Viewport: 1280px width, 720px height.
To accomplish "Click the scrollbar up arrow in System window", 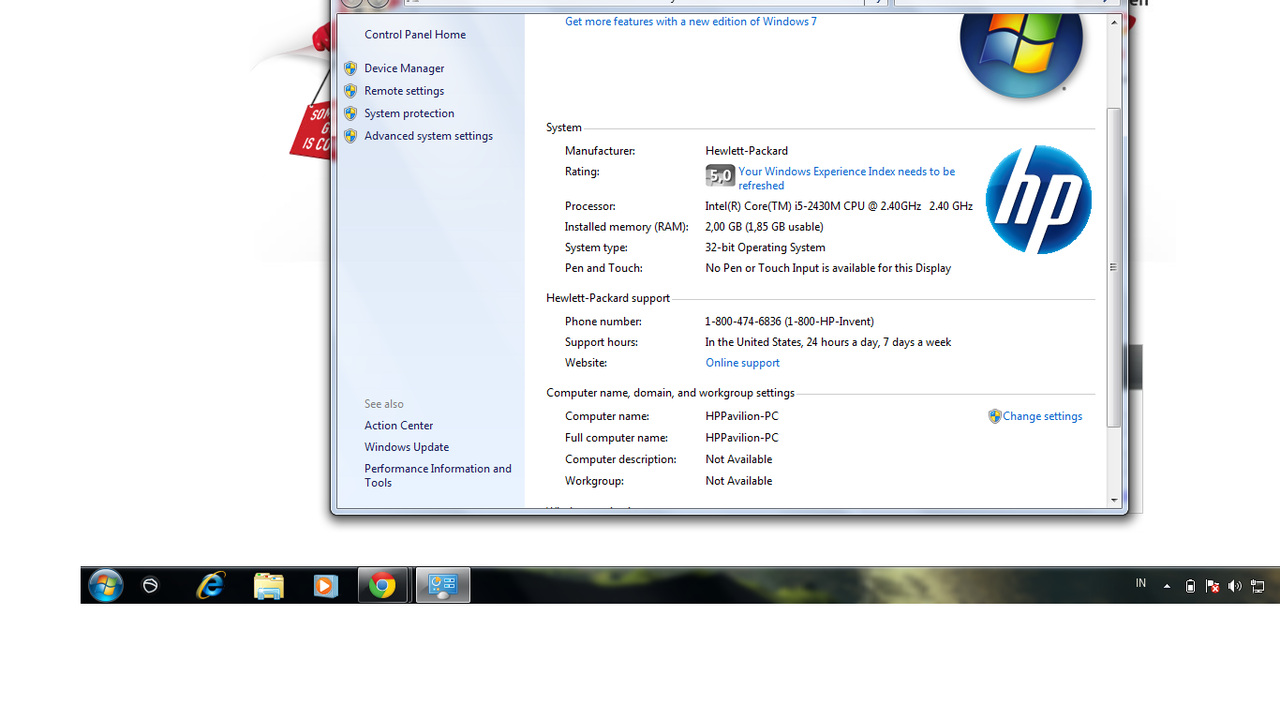I will click(1114, 22).
